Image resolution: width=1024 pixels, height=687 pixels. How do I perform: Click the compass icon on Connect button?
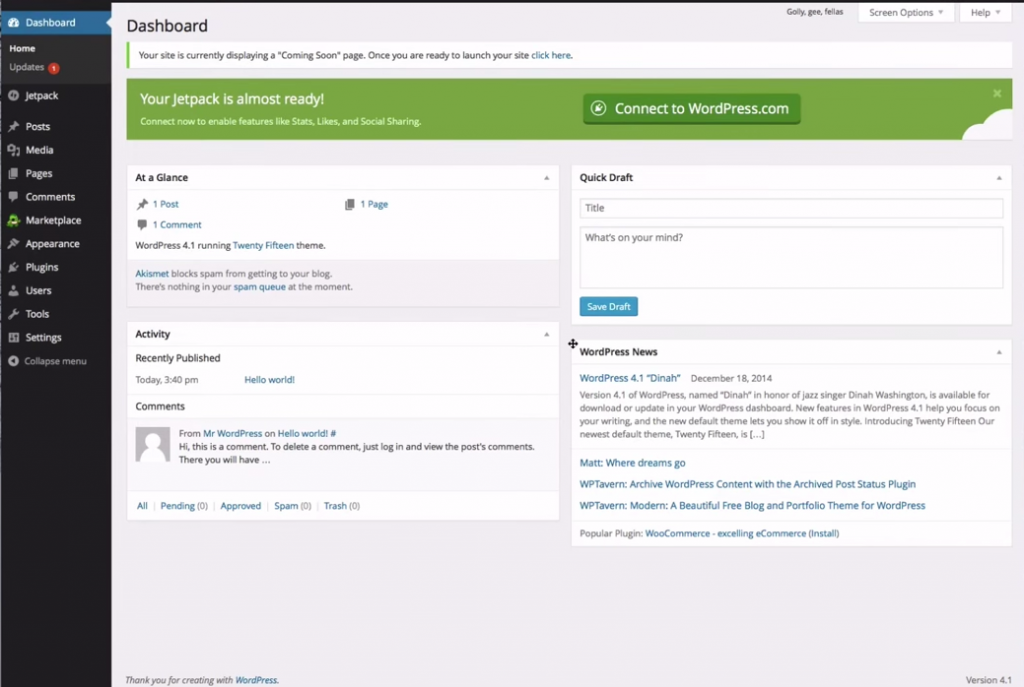point(598,108)
